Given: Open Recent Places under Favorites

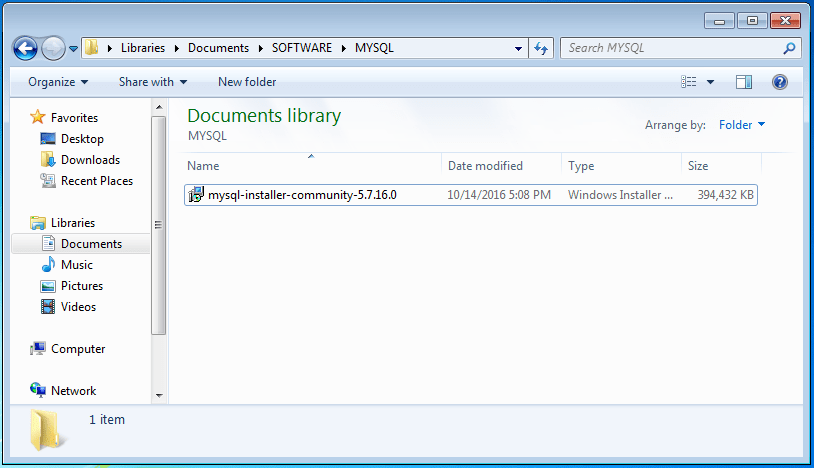Looking at the screenshot, I should [97, 181].
